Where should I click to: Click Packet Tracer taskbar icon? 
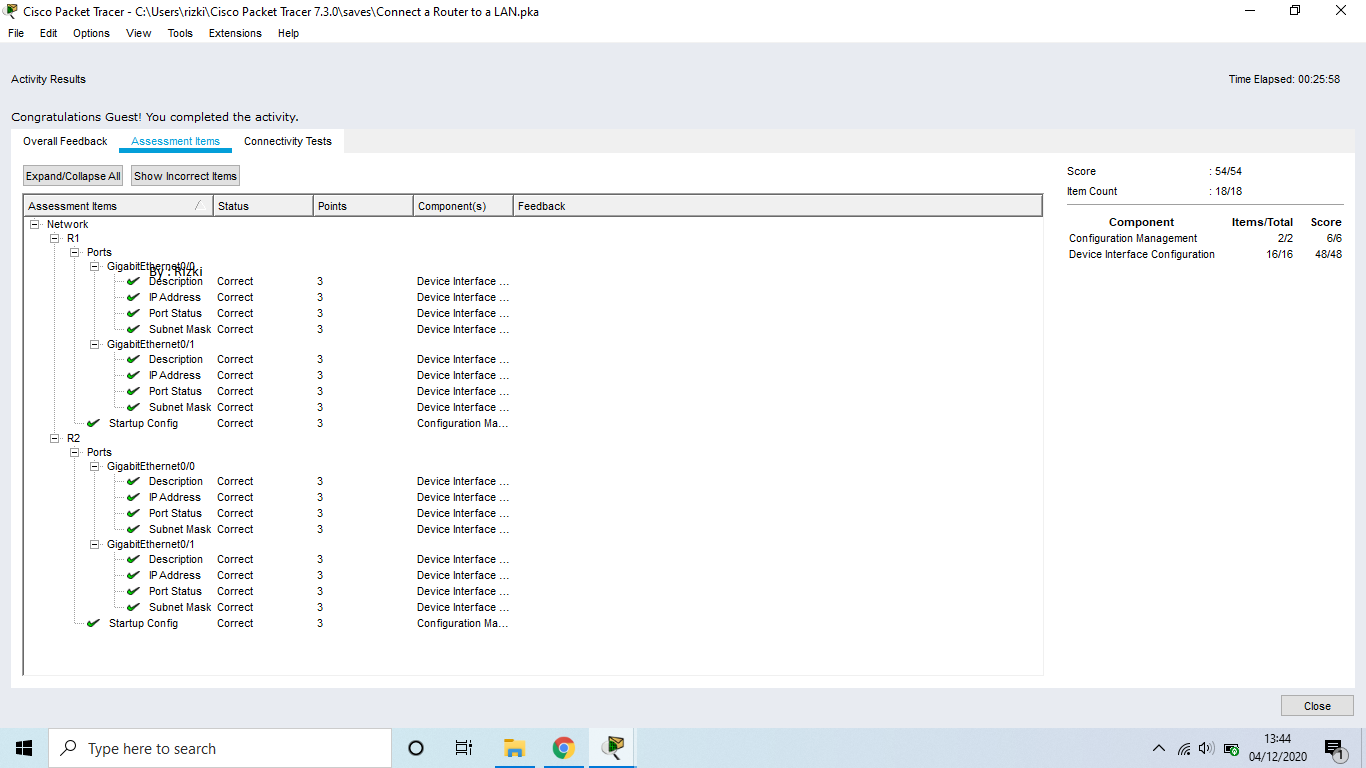(x=612, y=748)
